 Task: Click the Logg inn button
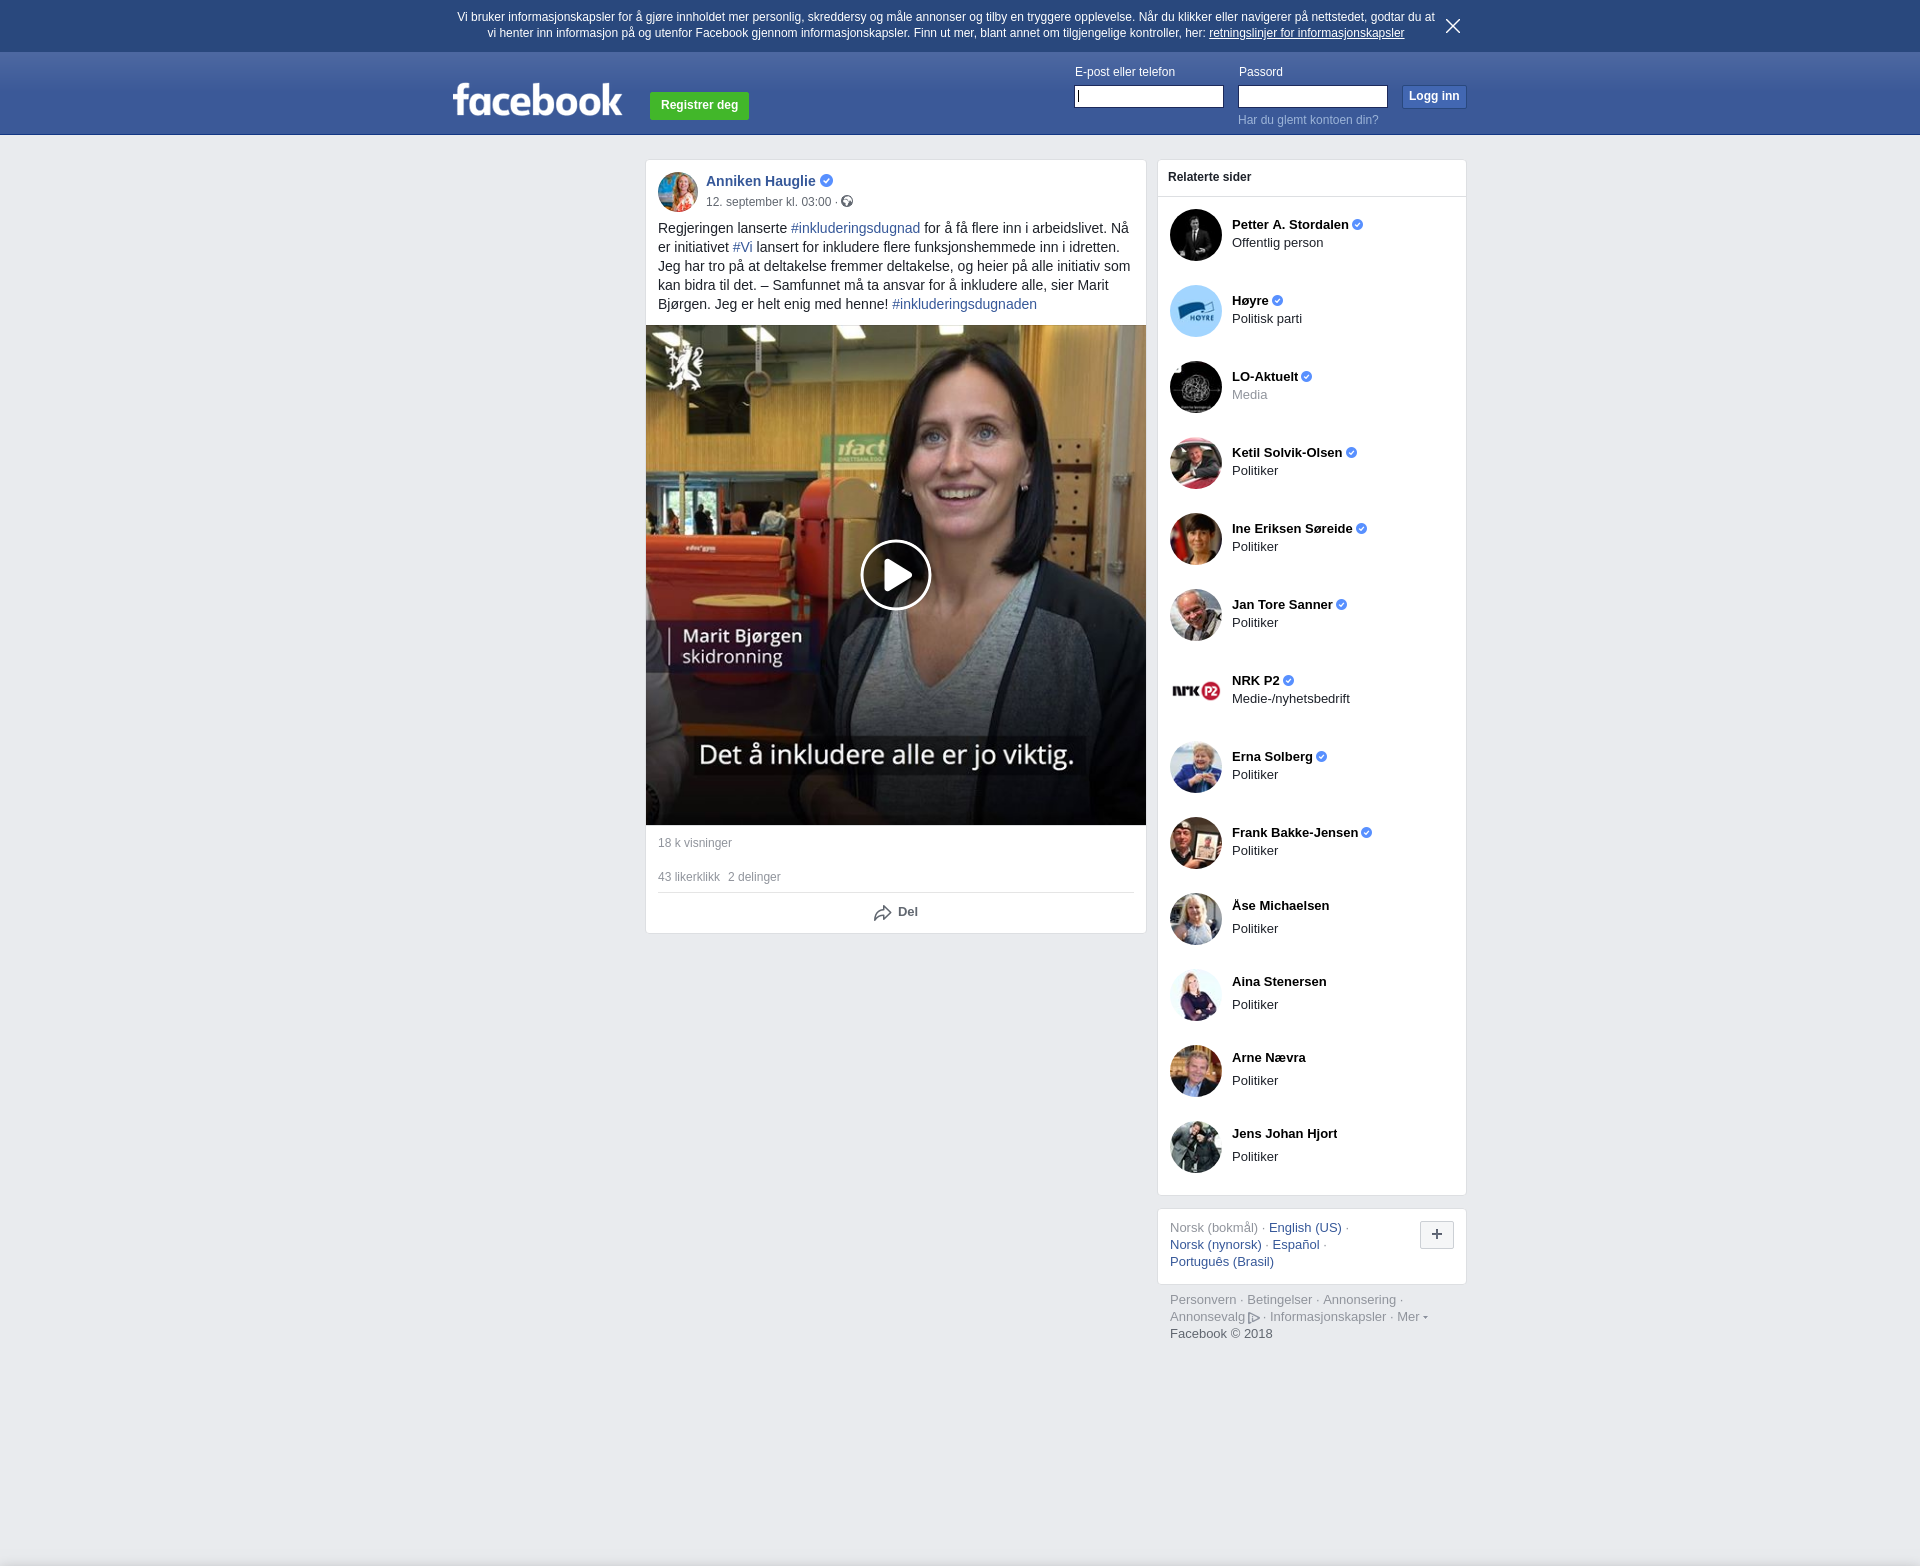click(x=1433, y=96)
